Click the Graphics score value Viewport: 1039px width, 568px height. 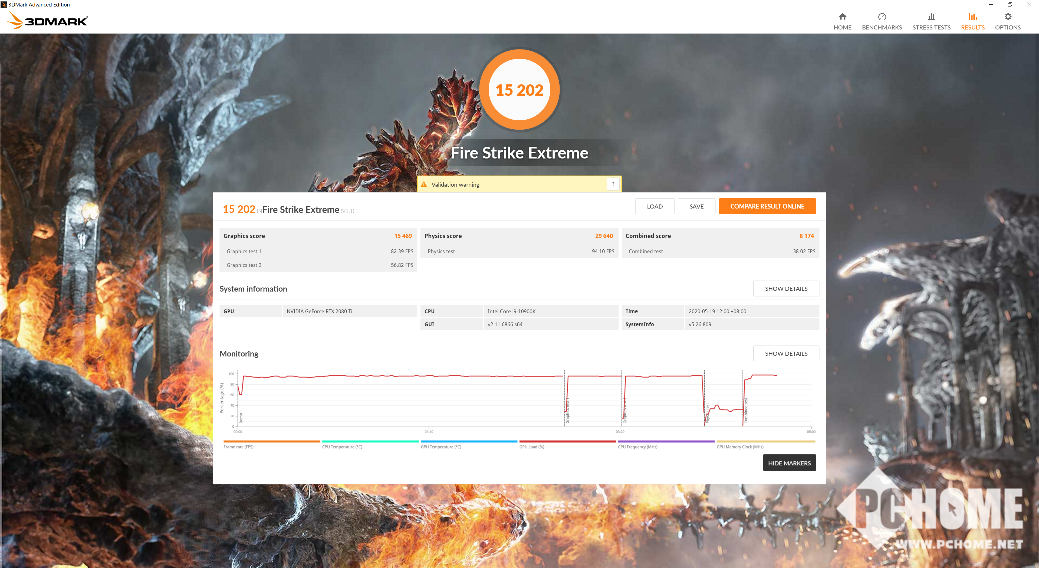[x=403, y=236]
